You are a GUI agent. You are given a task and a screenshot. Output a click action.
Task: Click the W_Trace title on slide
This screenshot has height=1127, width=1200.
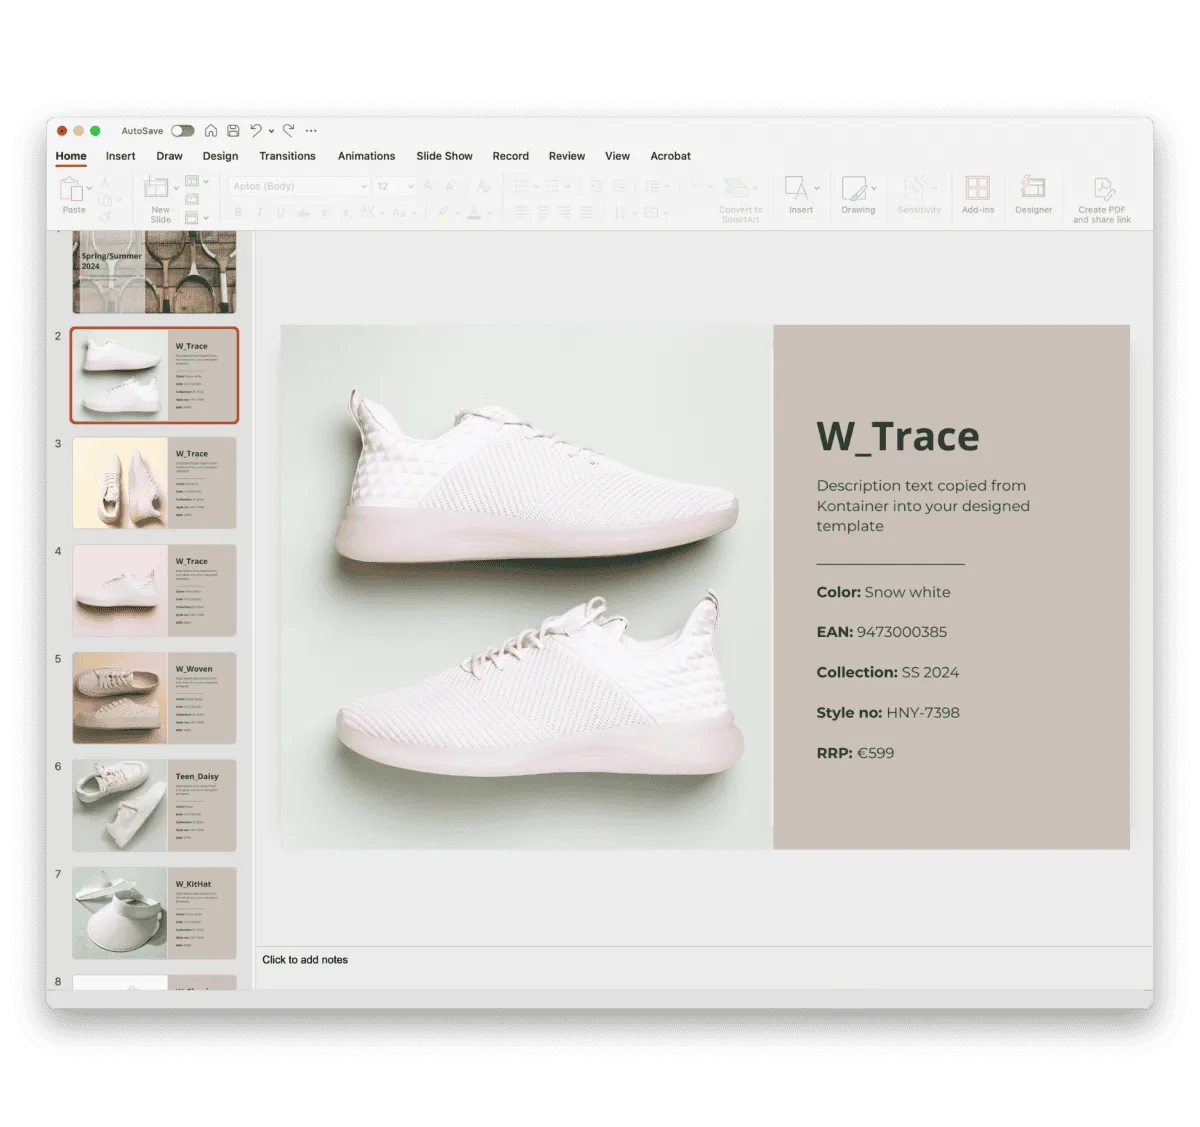click(897, 437)
